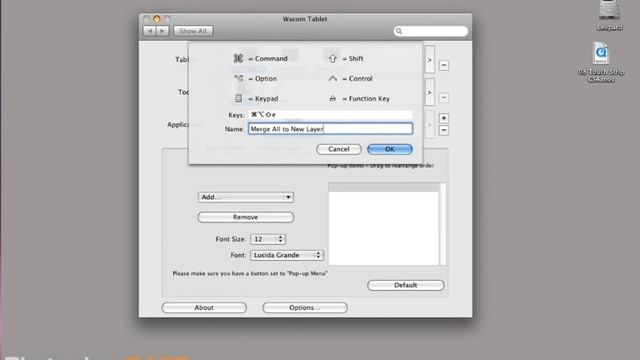Click the Default button

(406, 285)
